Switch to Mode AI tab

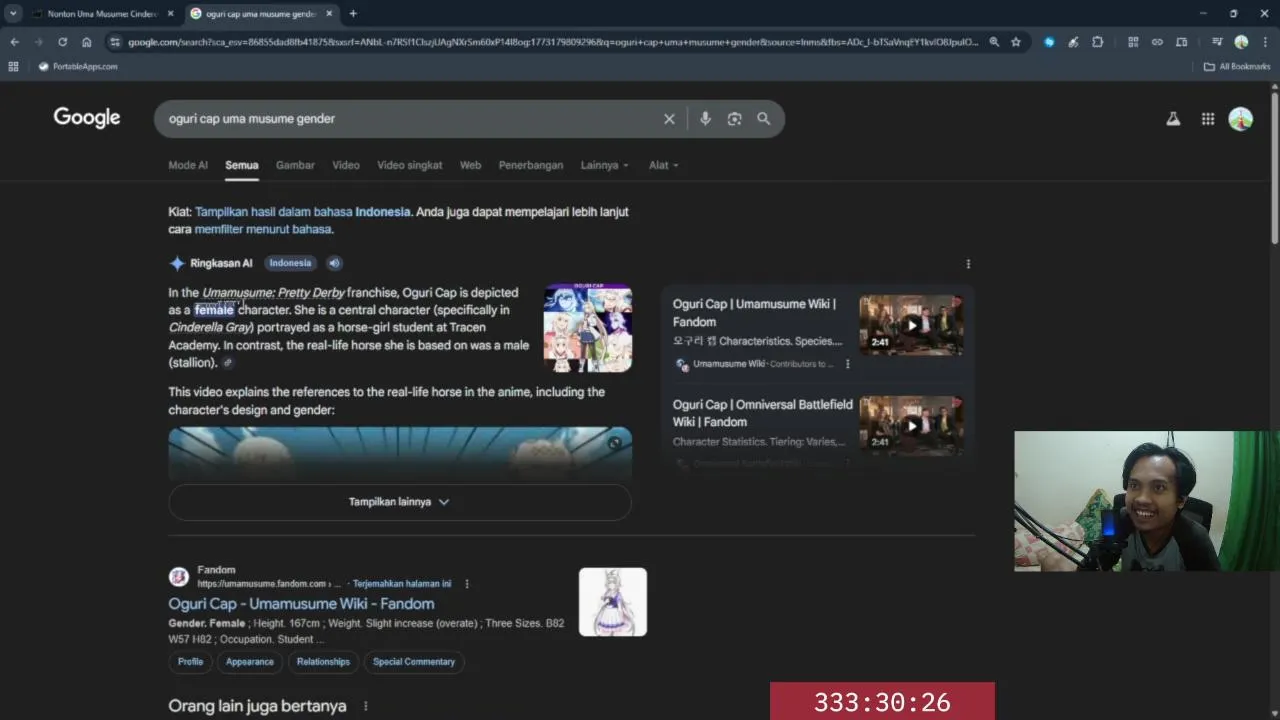[x=188, y=165]
